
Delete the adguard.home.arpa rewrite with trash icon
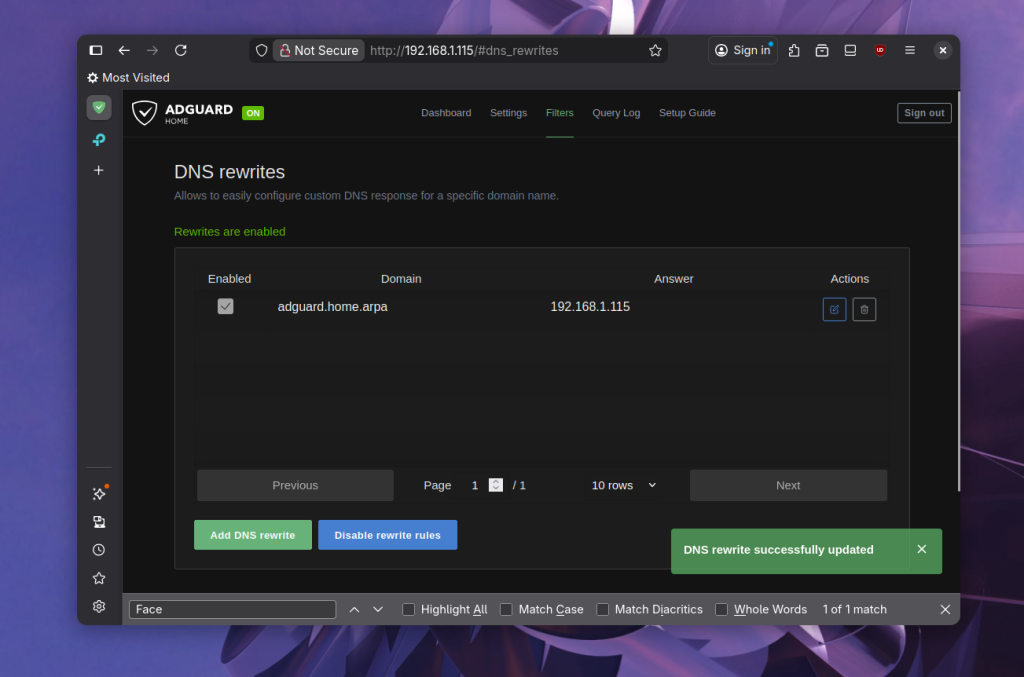[864, 309]
